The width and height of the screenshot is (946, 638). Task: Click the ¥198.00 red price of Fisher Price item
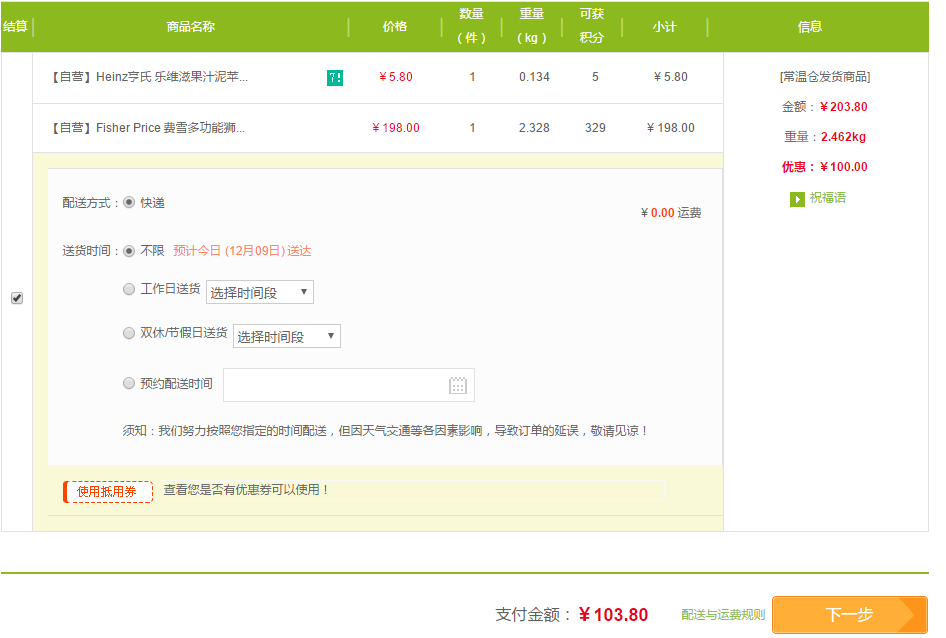point(396,128)
